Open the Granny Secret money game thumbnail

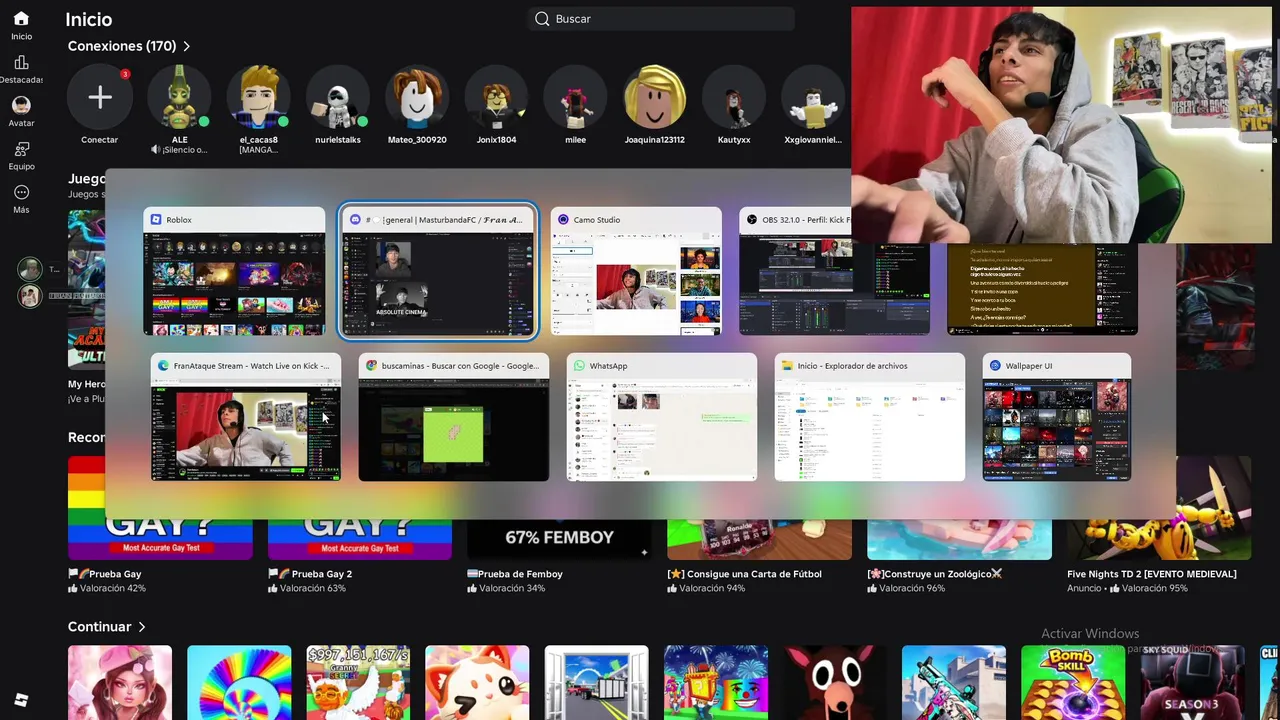click(358, 682)
